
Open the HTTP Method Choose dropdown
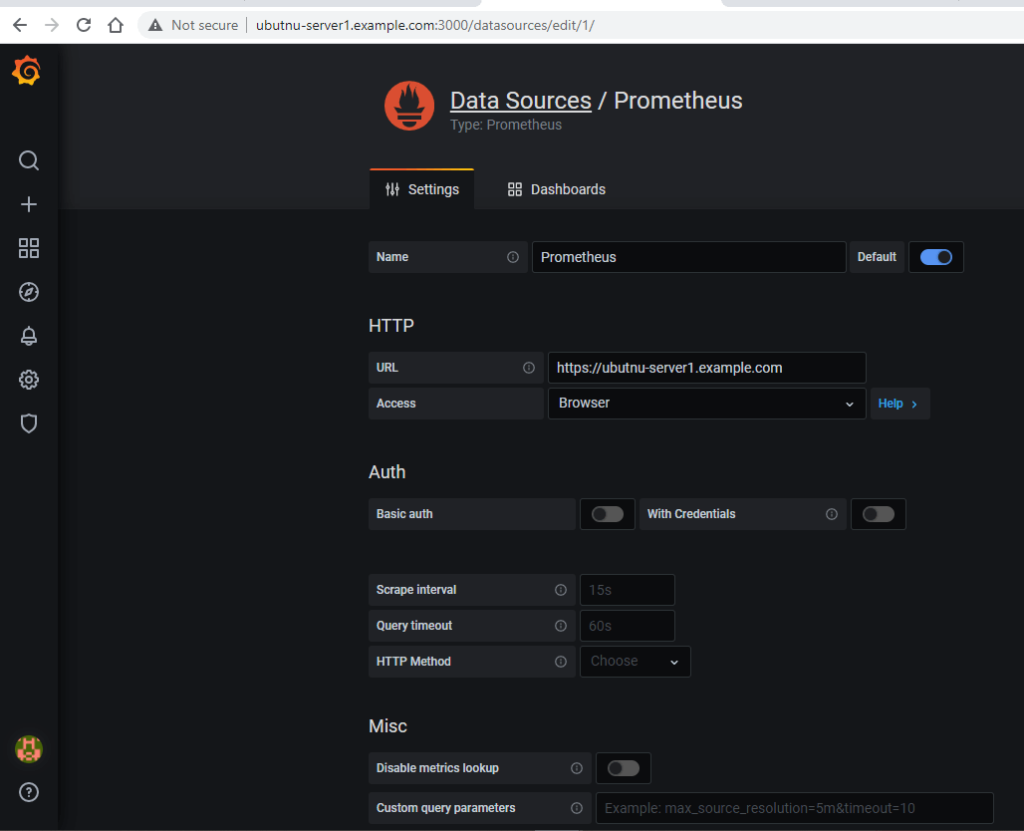(x=635, y=661)
